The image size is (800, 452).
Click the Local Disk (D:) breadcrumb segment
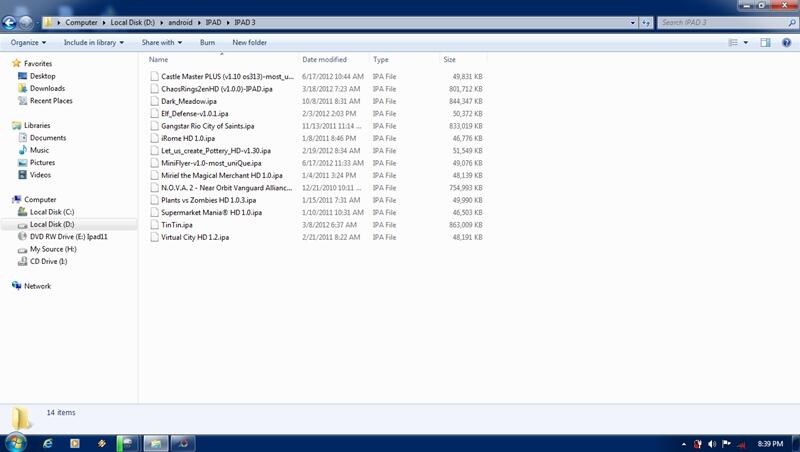click(x=133, y=22)
